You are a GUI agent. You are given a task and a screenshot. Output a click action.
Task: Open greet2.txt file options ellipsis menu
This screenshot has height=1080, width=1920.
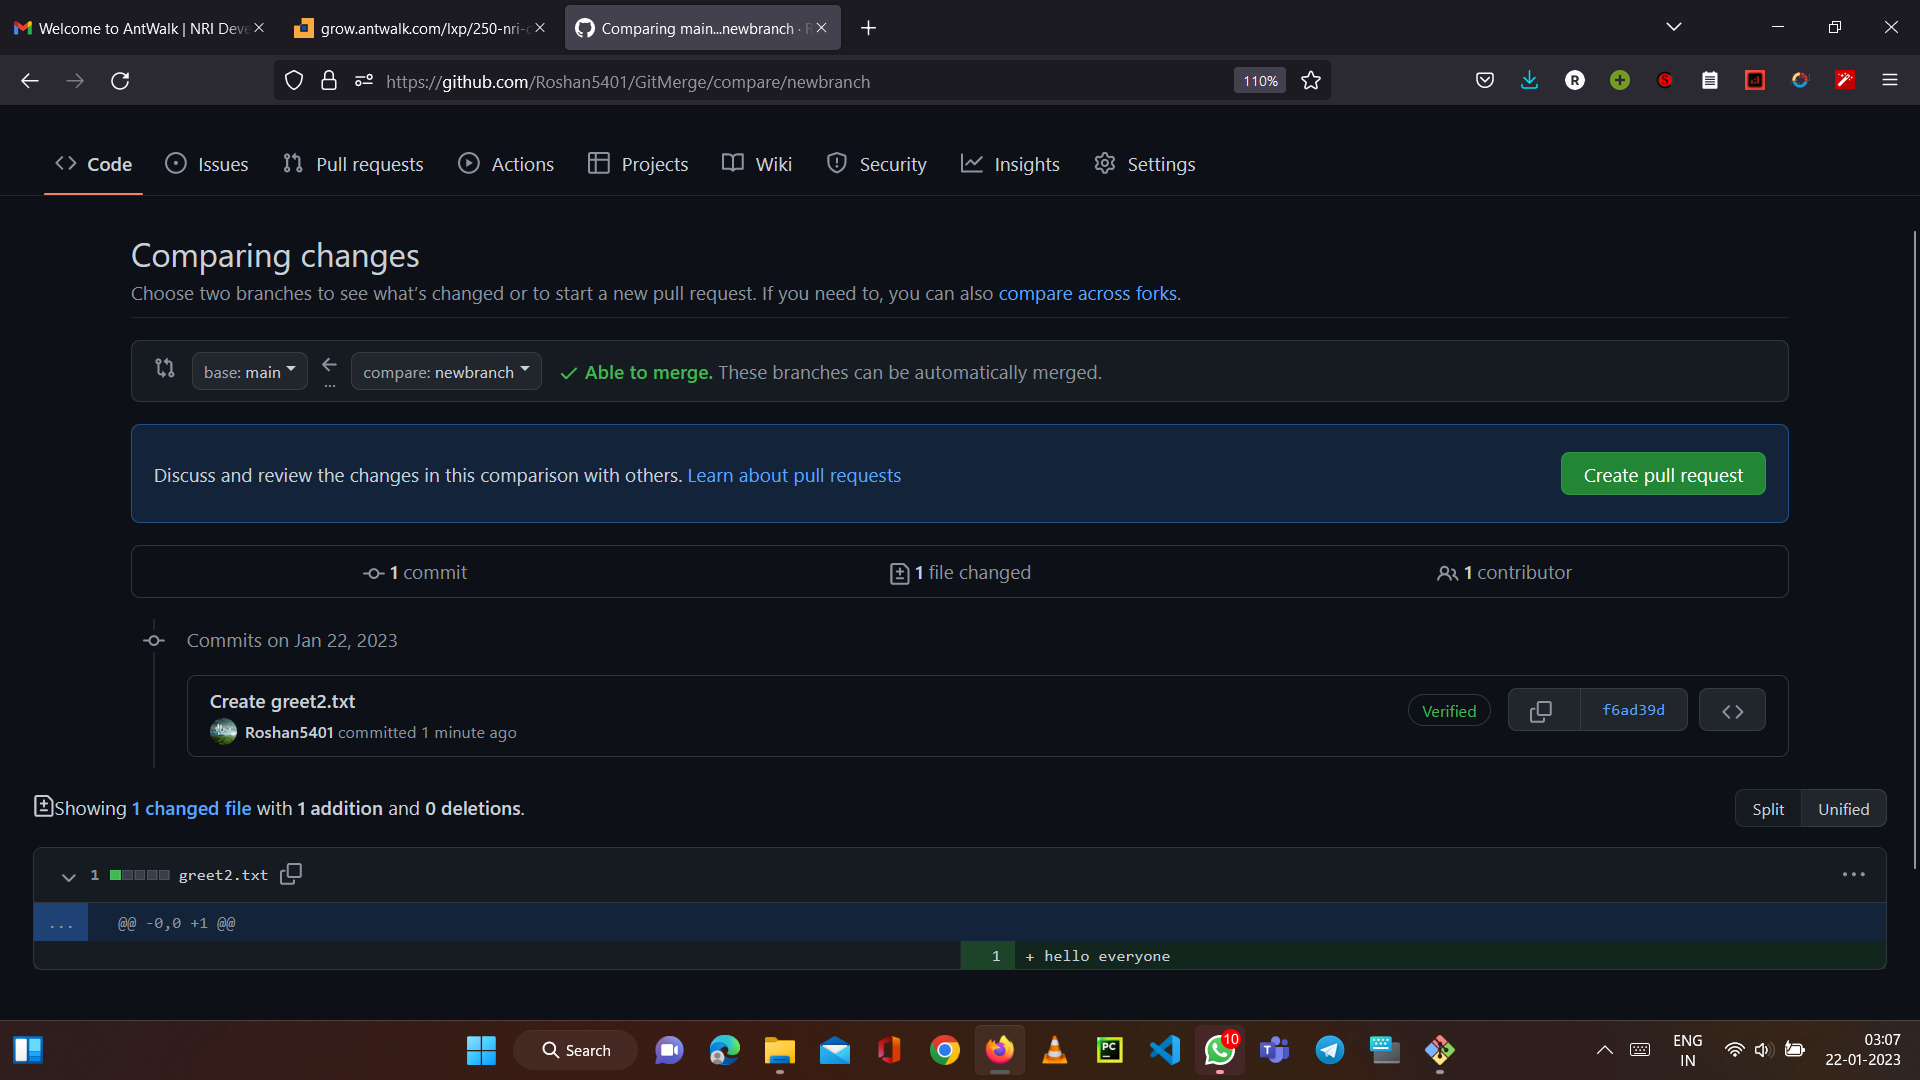pyautogui.click(x=1853, y=875)
